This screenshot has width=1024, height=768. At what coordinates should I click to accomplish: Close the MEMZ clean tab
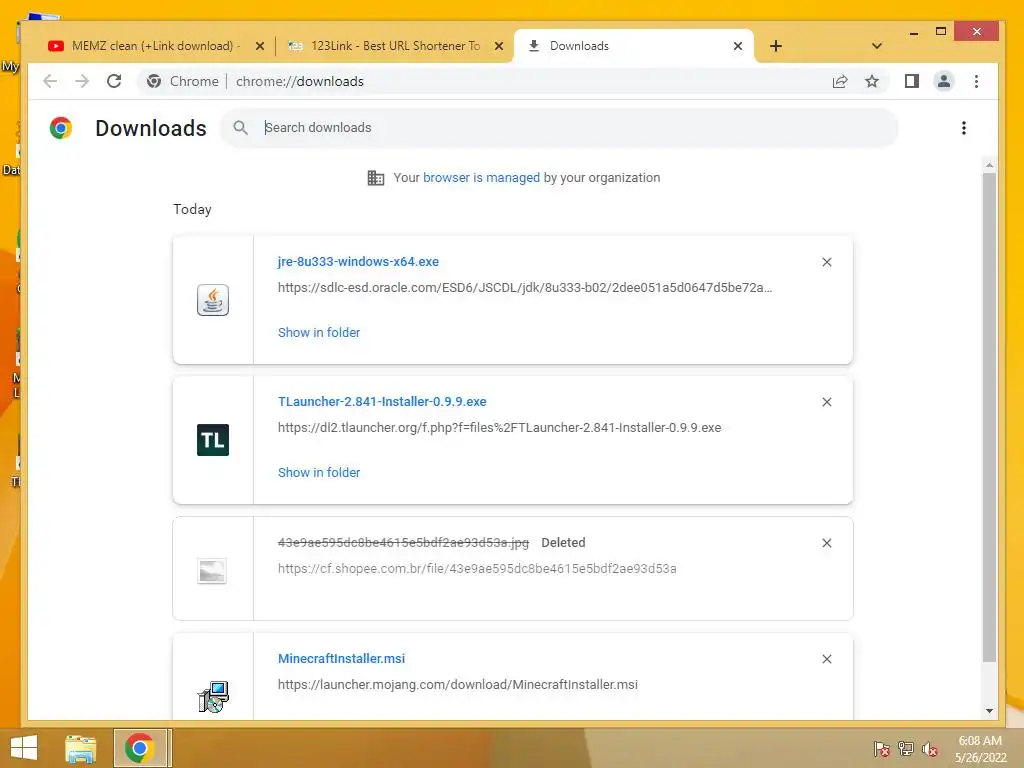pos(259,46)
